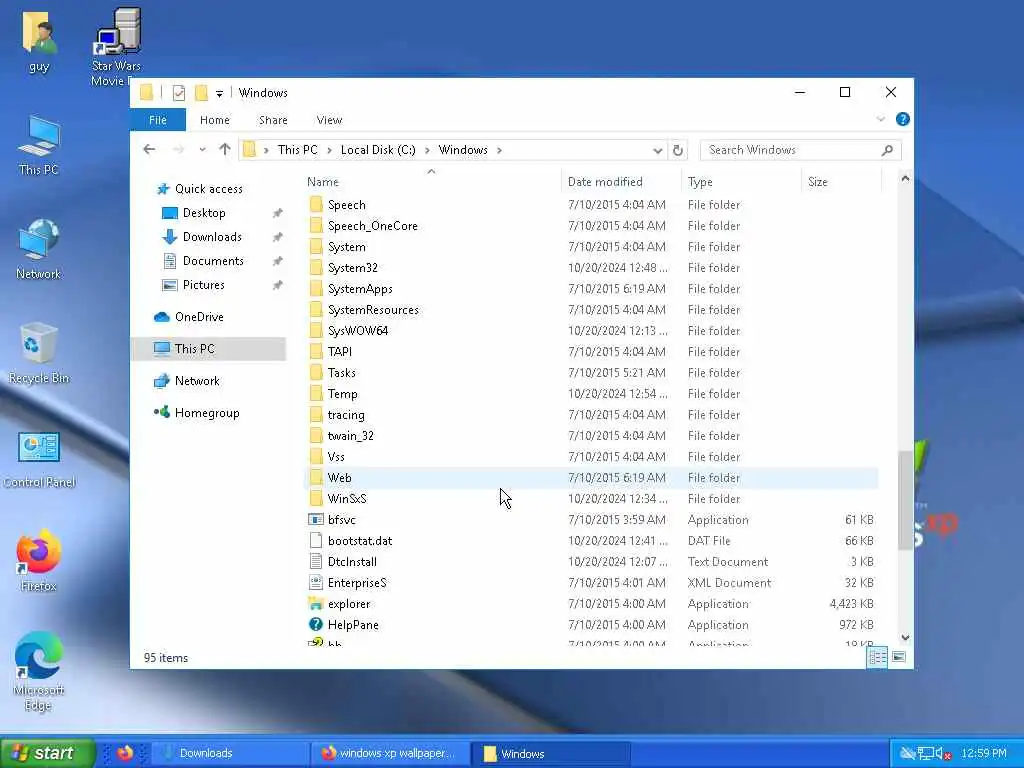Screen dimensions: 1024x768
Task: Sort by the Name column header
Action: [x=431, y=182]
